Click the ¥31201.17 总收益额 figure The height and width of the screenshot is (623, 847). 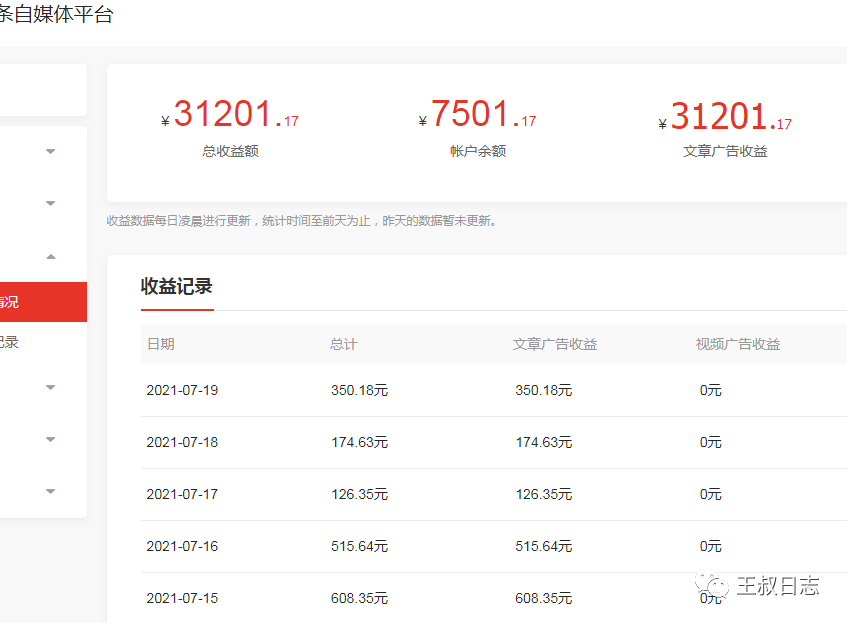pos(230,114)
